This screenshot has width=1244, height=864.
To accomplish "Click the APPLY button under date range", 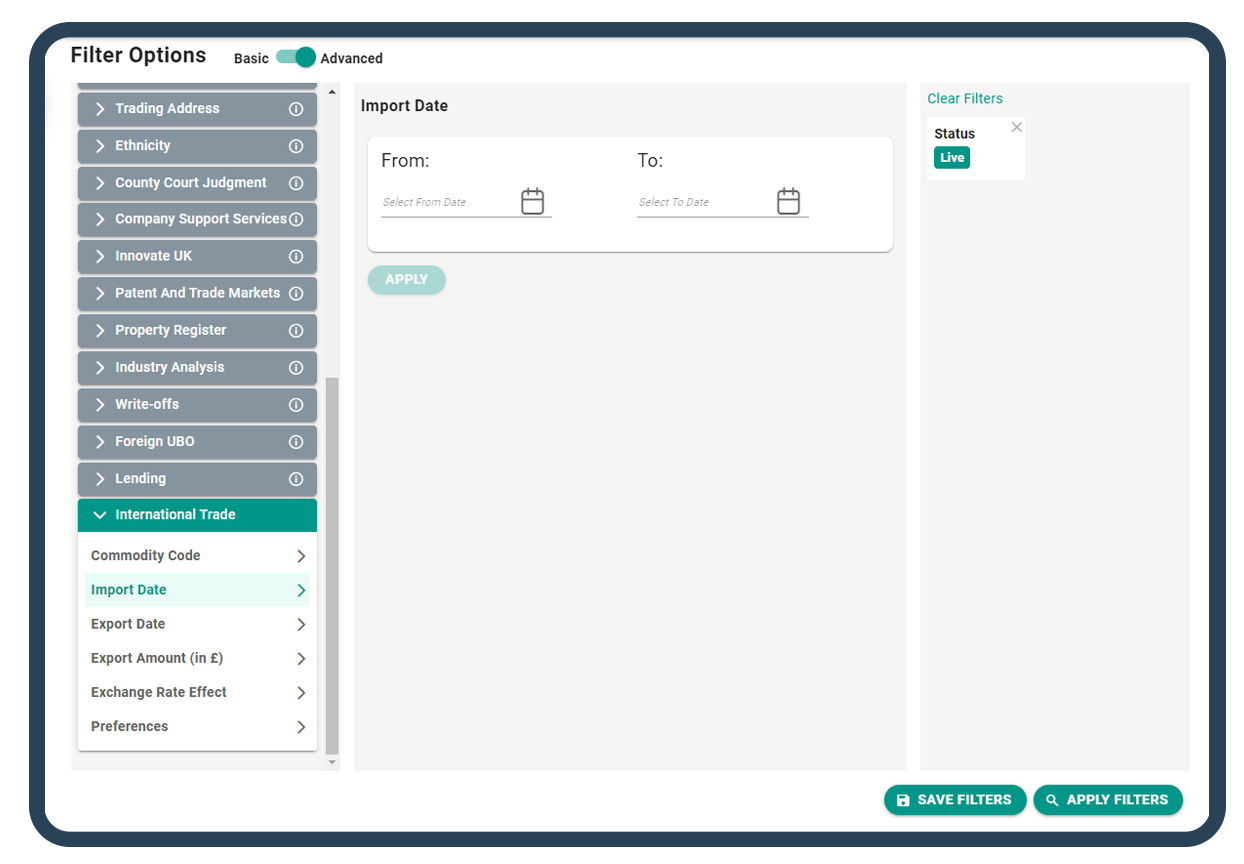I will point(407,280).
